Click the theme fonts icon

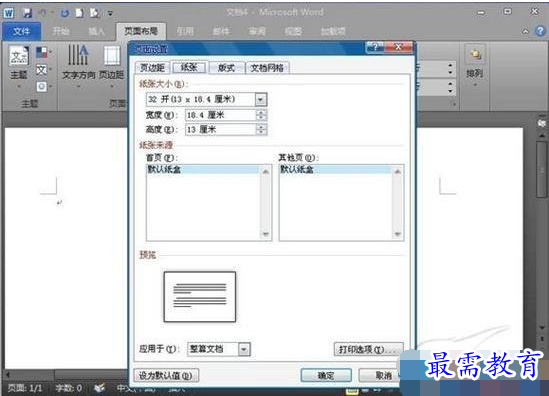[42, 70]
